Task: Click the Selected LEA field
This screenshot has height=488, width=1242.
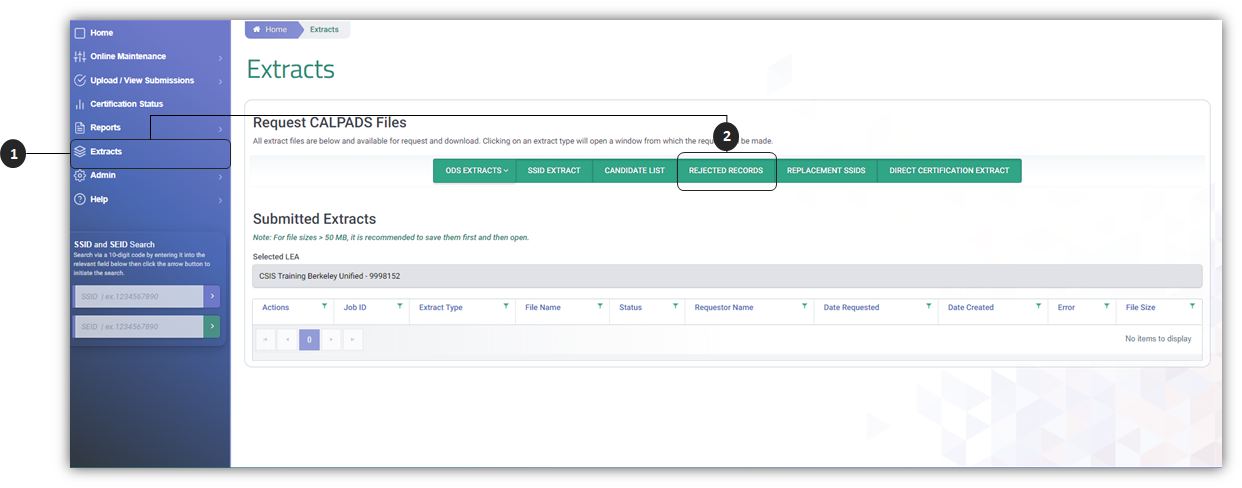Action: (726, 276)
